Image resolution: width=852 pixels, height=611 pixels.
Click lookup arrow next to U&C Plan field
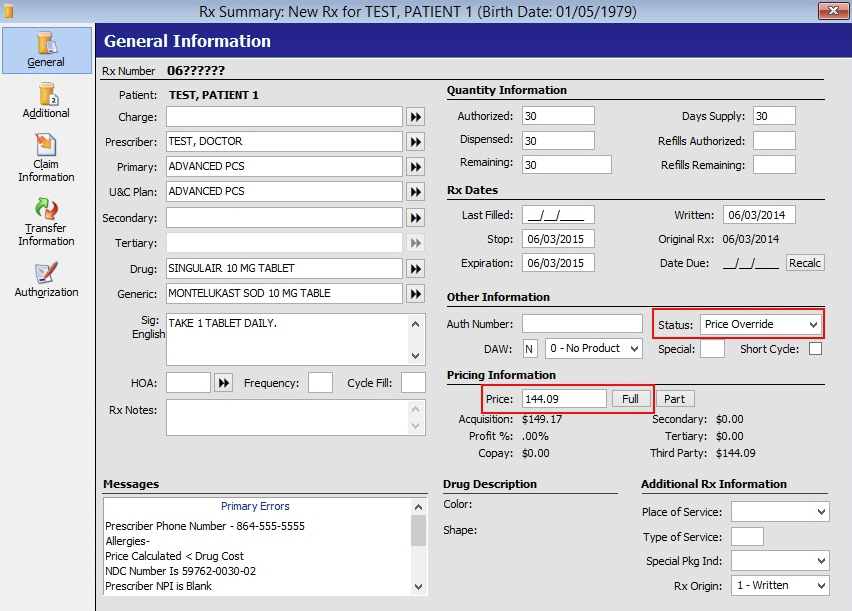coord(416,192)
